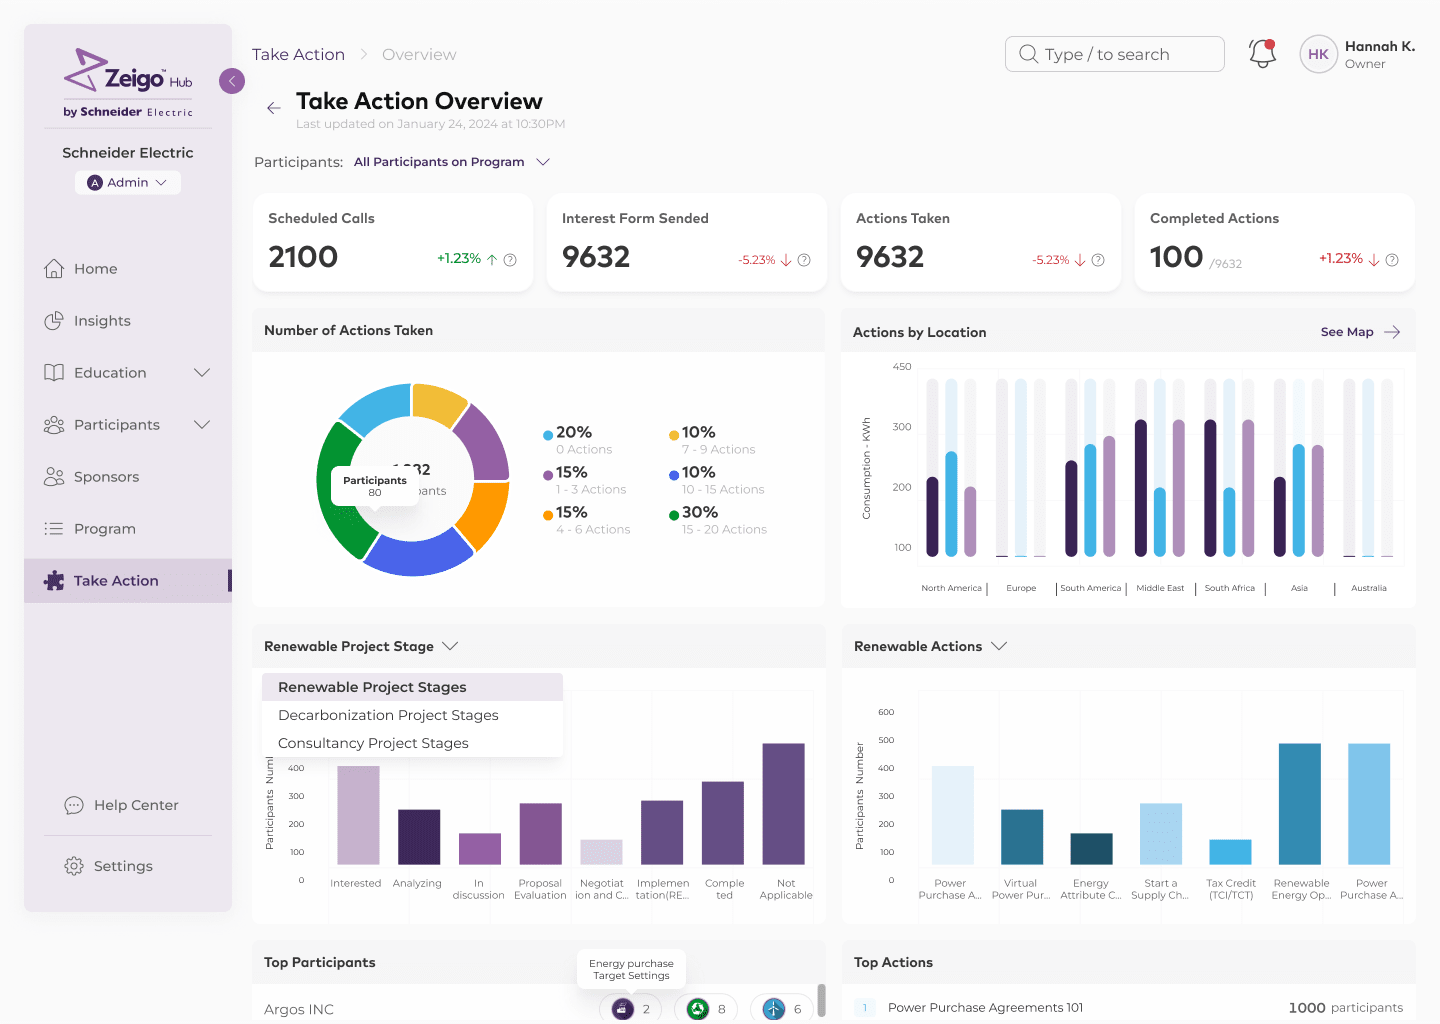This screenshot has width=1440, height=1024.
Task: Click in the search input field
Action: tap(1114, 54)
